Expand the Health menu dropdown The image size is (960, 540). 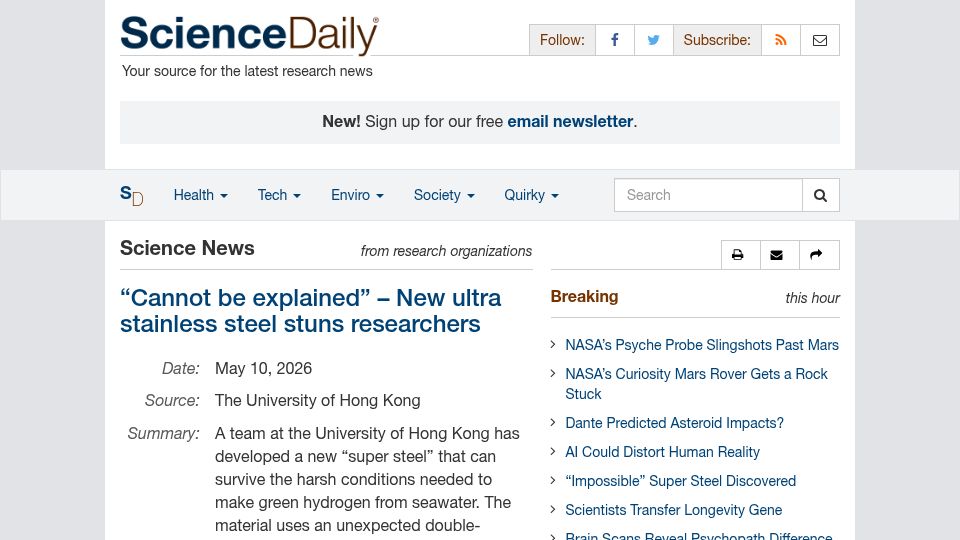click(x=200, y=195)
